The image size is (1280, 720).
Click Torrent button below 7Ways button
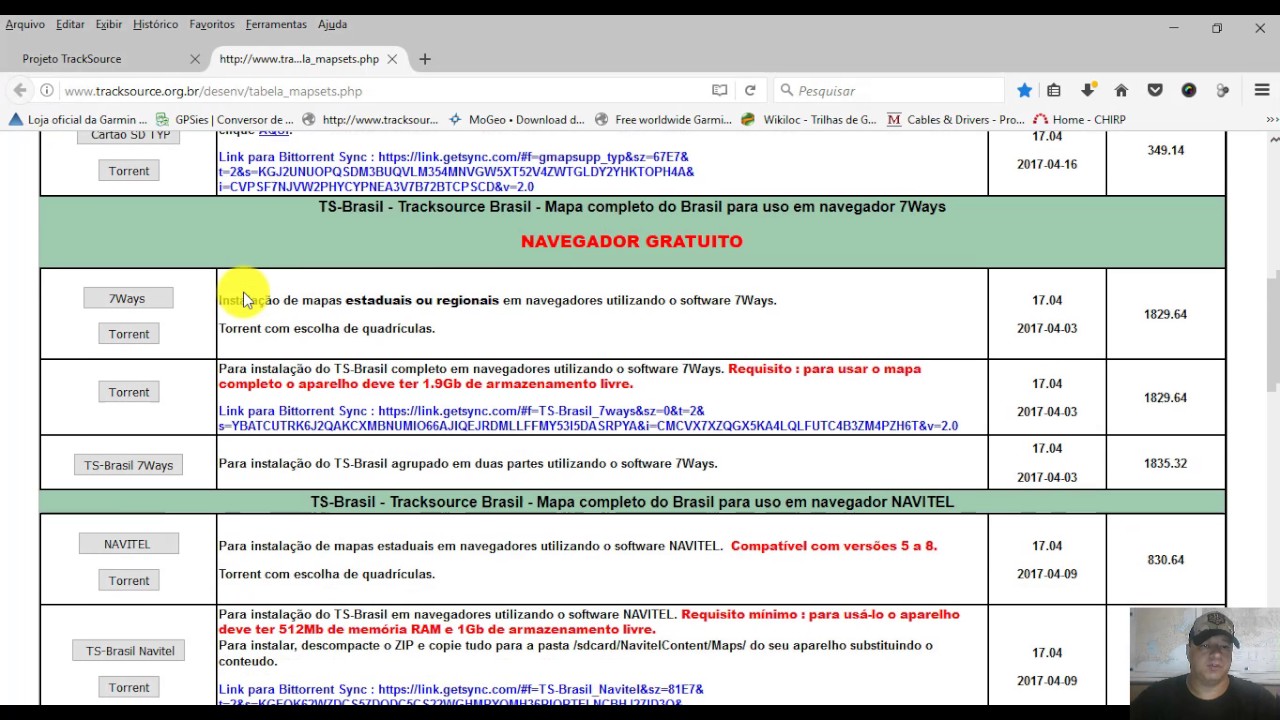coord(129,334)
